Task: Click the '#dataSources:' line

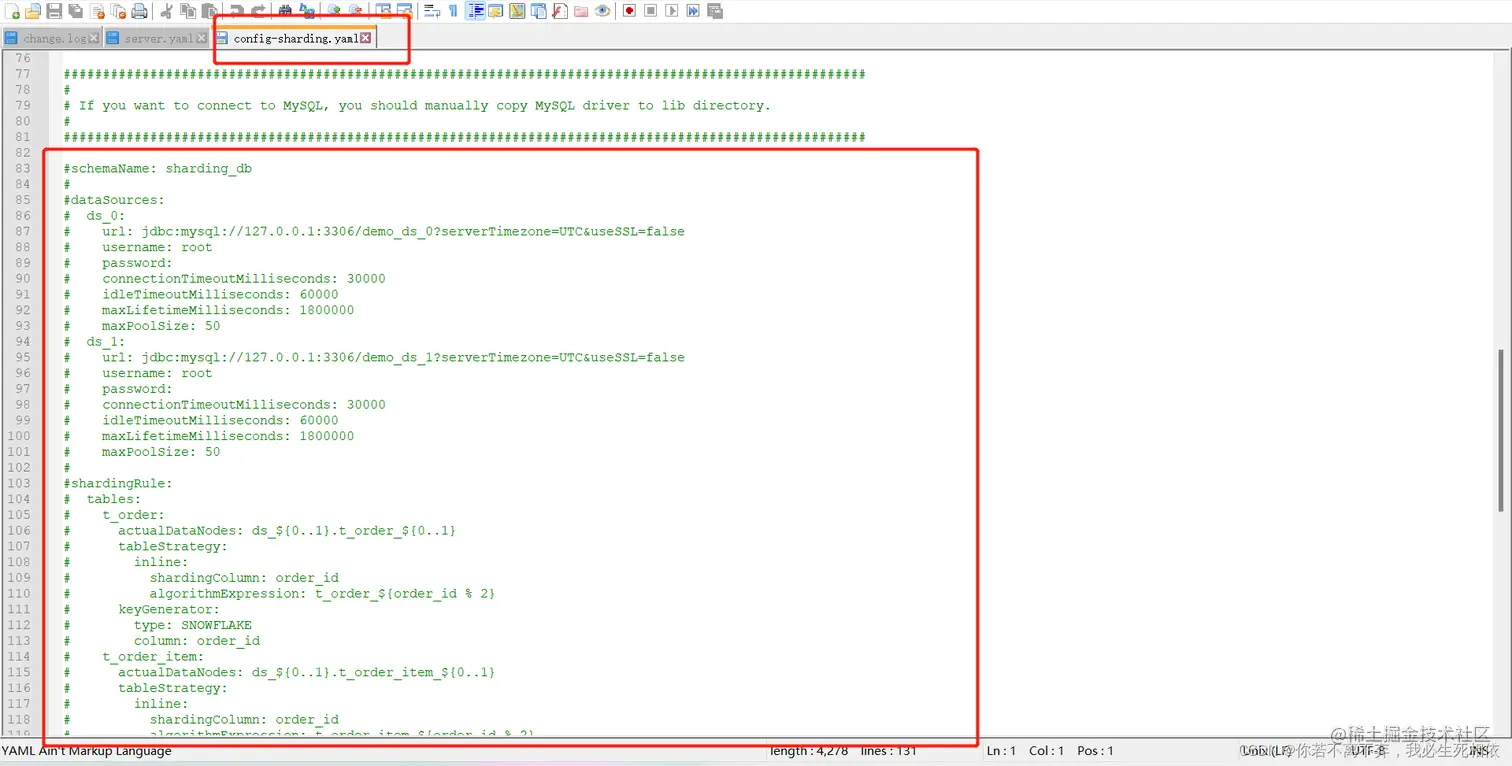Action: [114, 200]
